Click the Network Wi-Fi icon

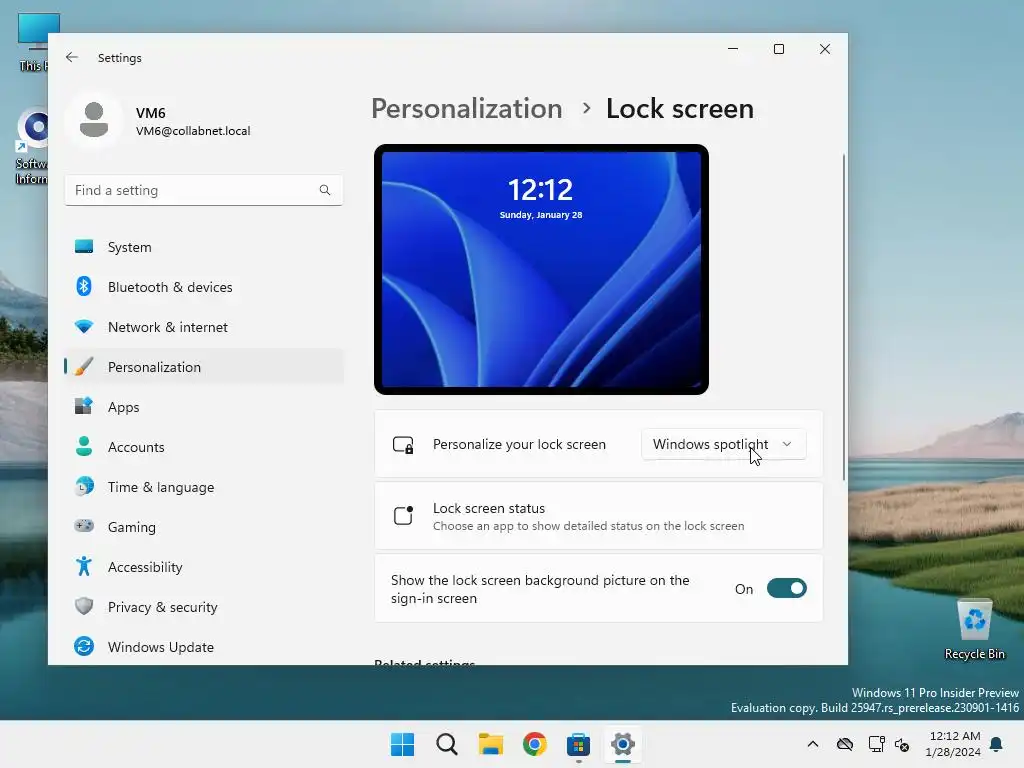pos(84,327)
